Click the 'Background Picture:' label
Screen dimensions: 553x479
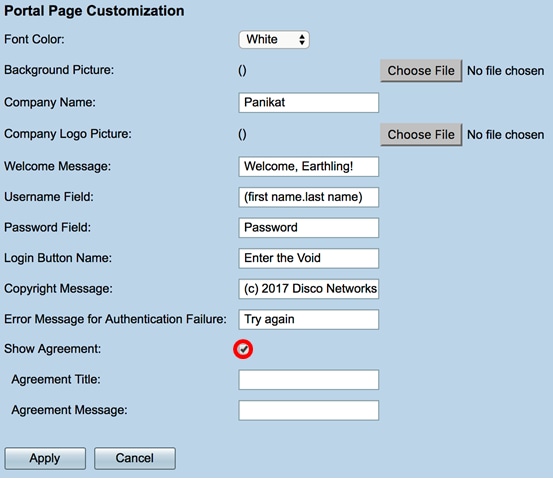tap(59, 70)
